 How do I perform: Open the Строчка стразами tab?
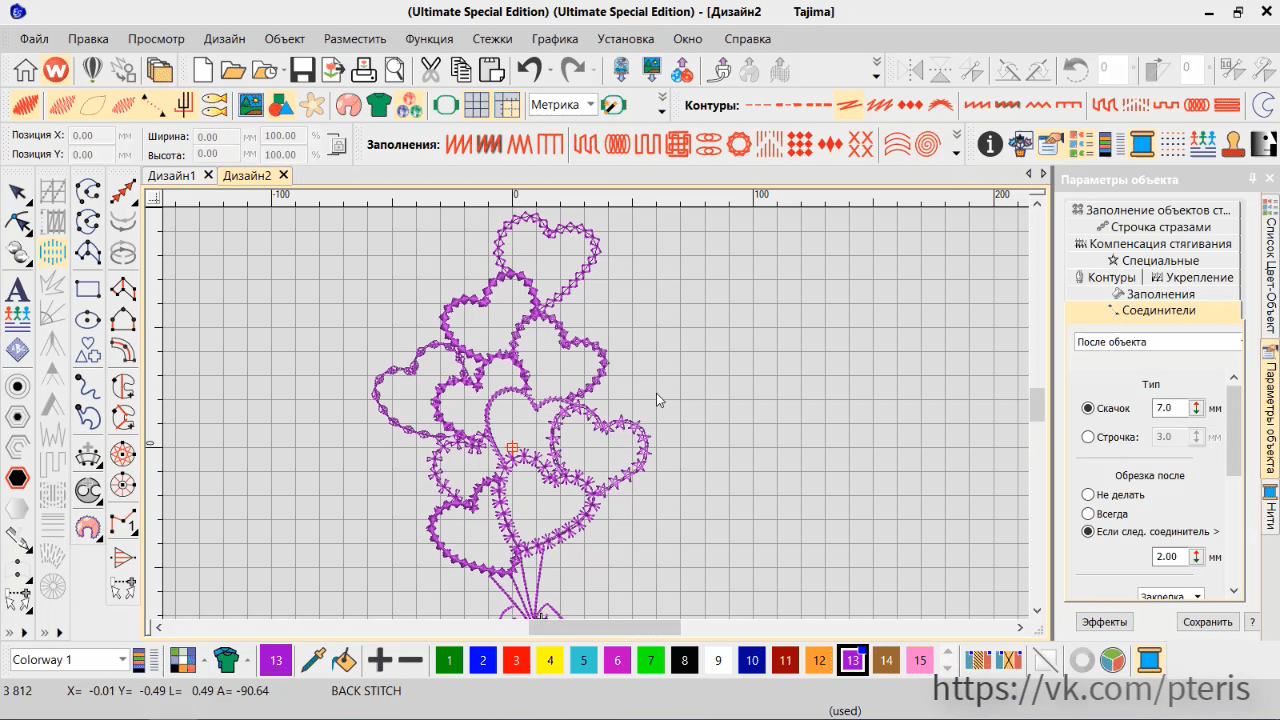(1152, 227)
